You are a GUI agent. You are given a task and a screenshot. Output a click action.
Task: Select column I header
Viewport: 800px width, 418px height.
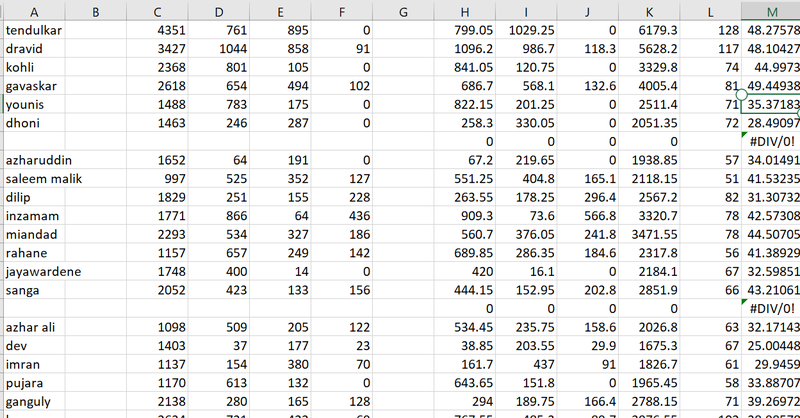tap(526, 12)
